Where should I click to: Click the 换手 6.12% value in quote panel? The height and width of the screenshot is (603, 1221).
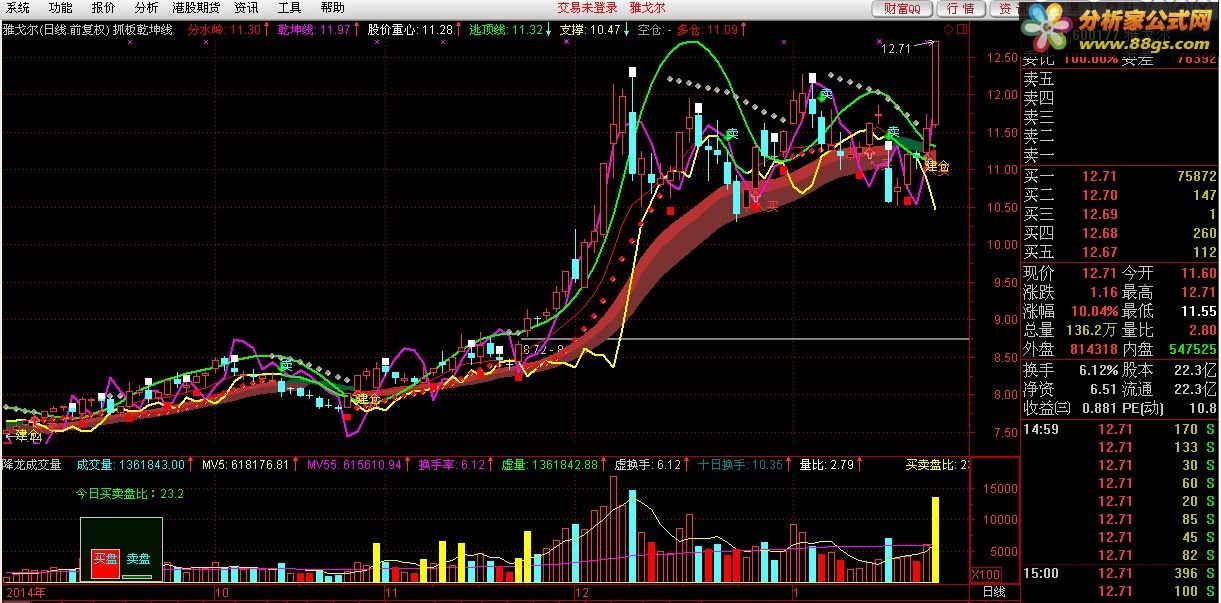1096,370
